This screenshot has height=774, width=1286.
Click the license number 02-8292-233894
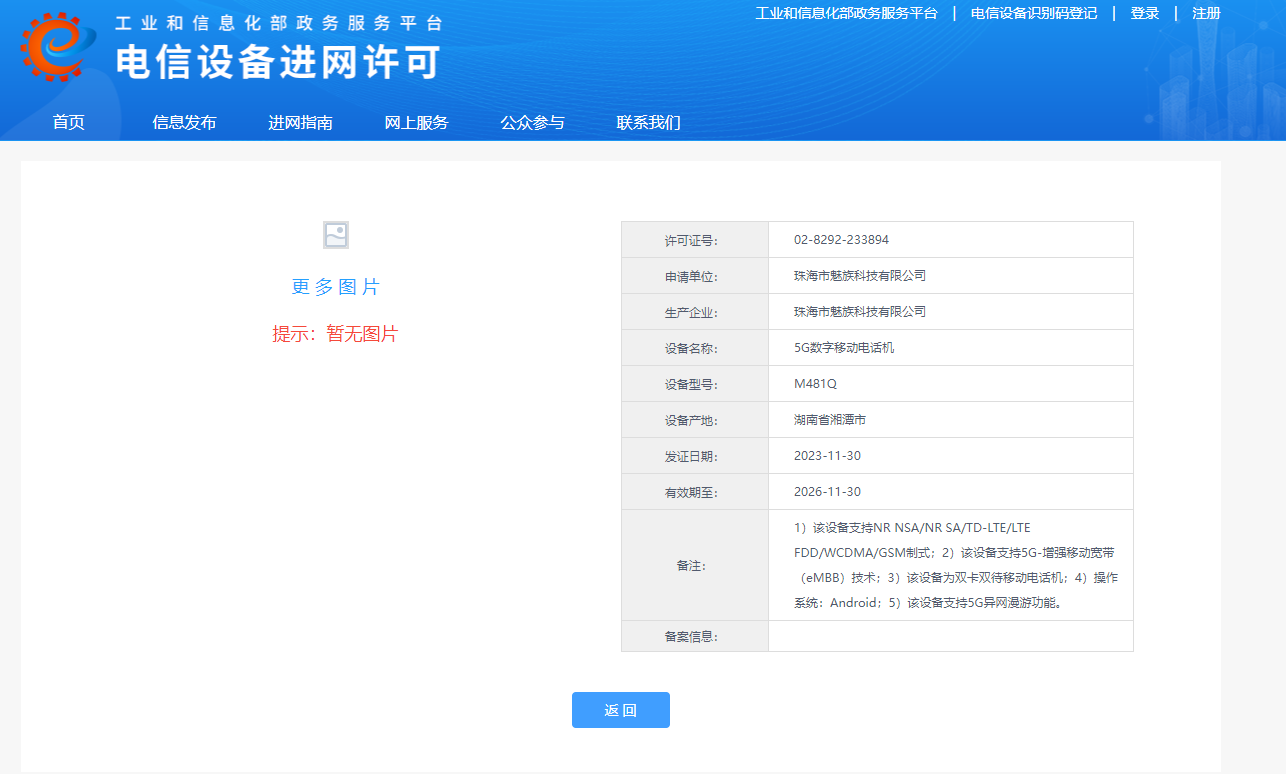(x=841, y=240)
